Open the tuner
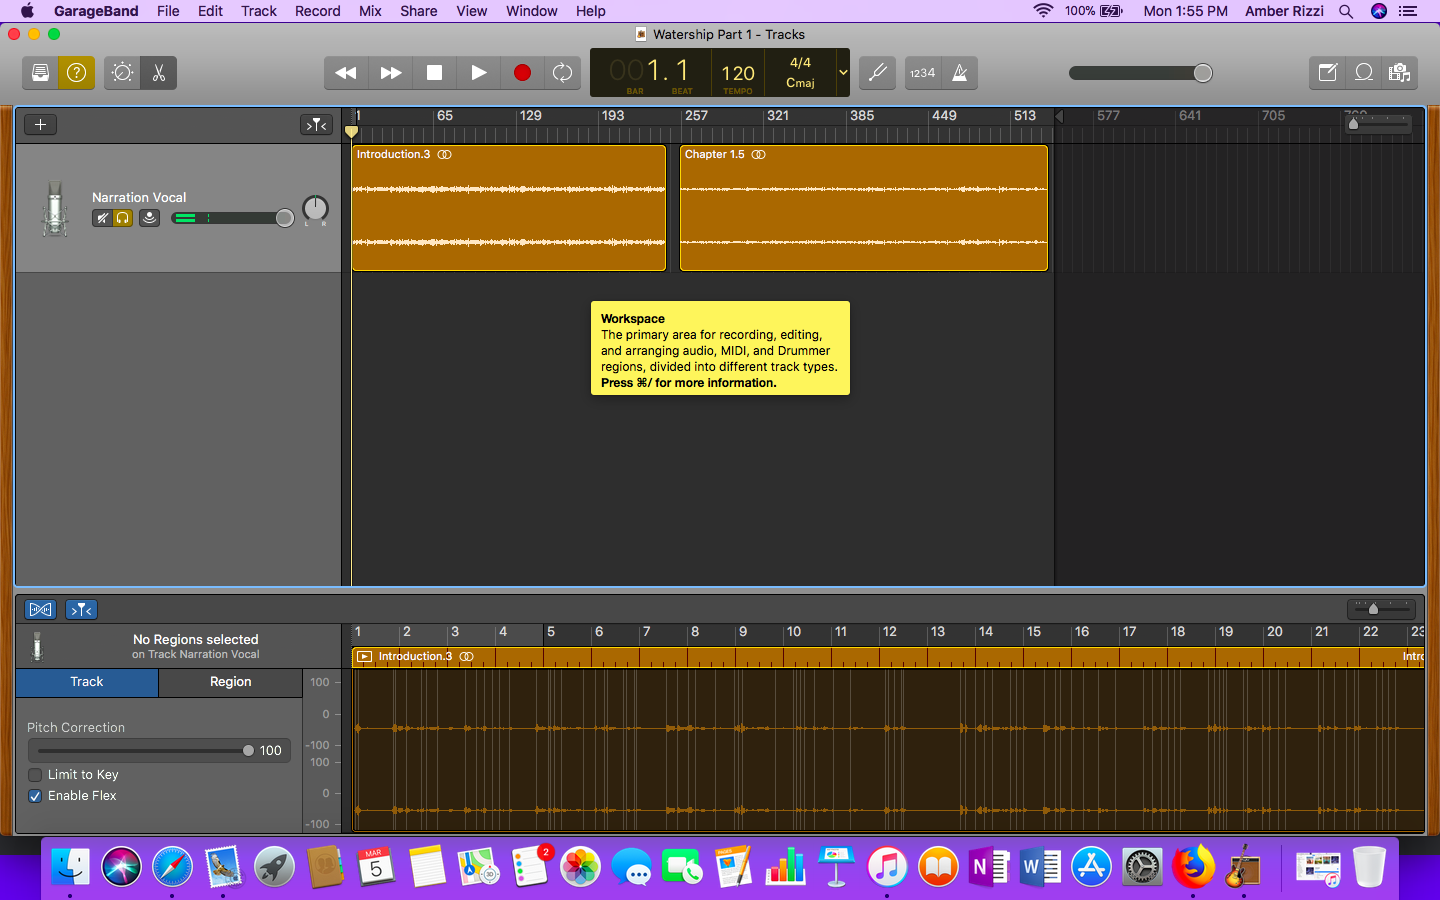This screenshot has height=900, width=1440. click(x=877, y=73)
